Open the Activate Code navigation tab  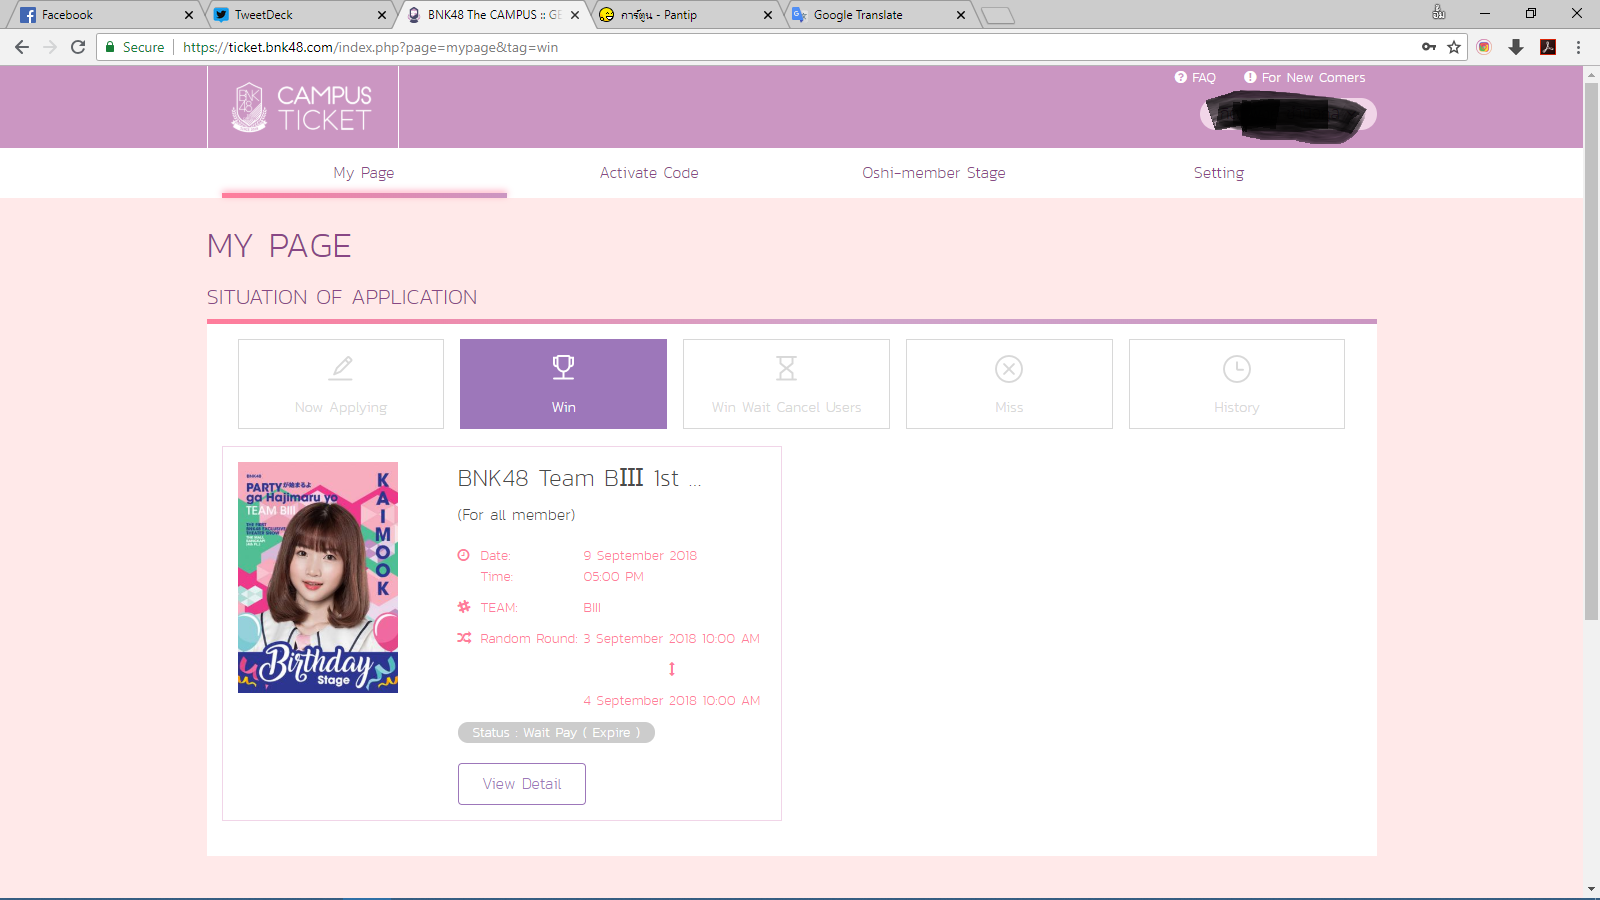pyautogui.click(x=649, y=173)
